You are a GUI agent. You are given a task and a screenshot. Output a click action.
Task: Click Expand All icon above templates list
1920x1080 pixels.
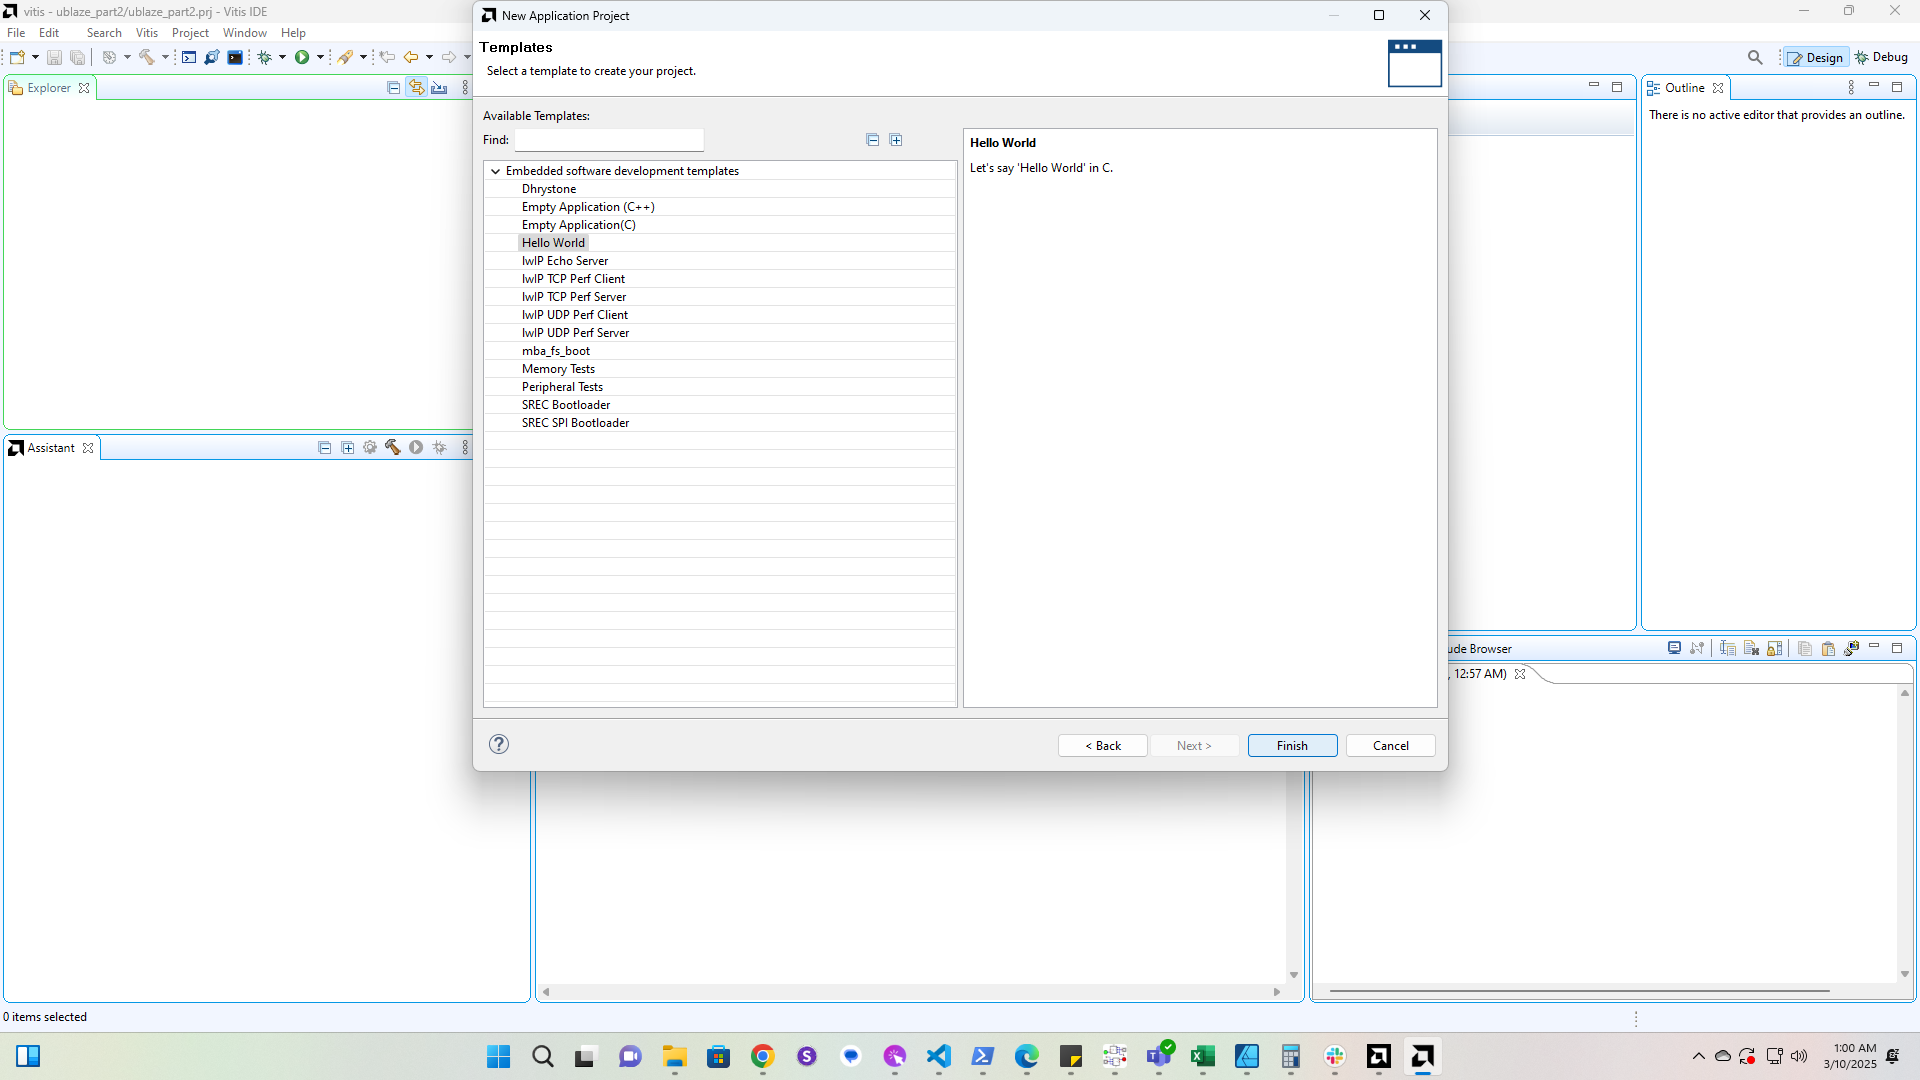(896, 140)
